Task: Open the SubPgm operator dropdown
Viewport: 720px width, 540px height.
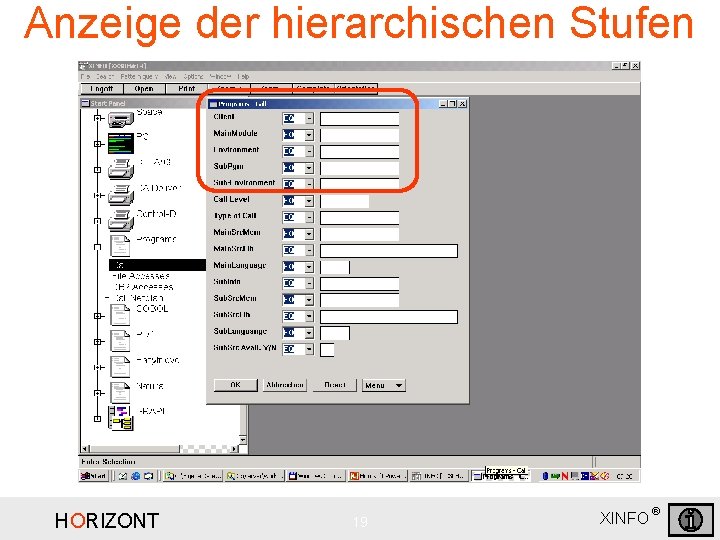Action: pyautogui.click(x=309, y=168)
